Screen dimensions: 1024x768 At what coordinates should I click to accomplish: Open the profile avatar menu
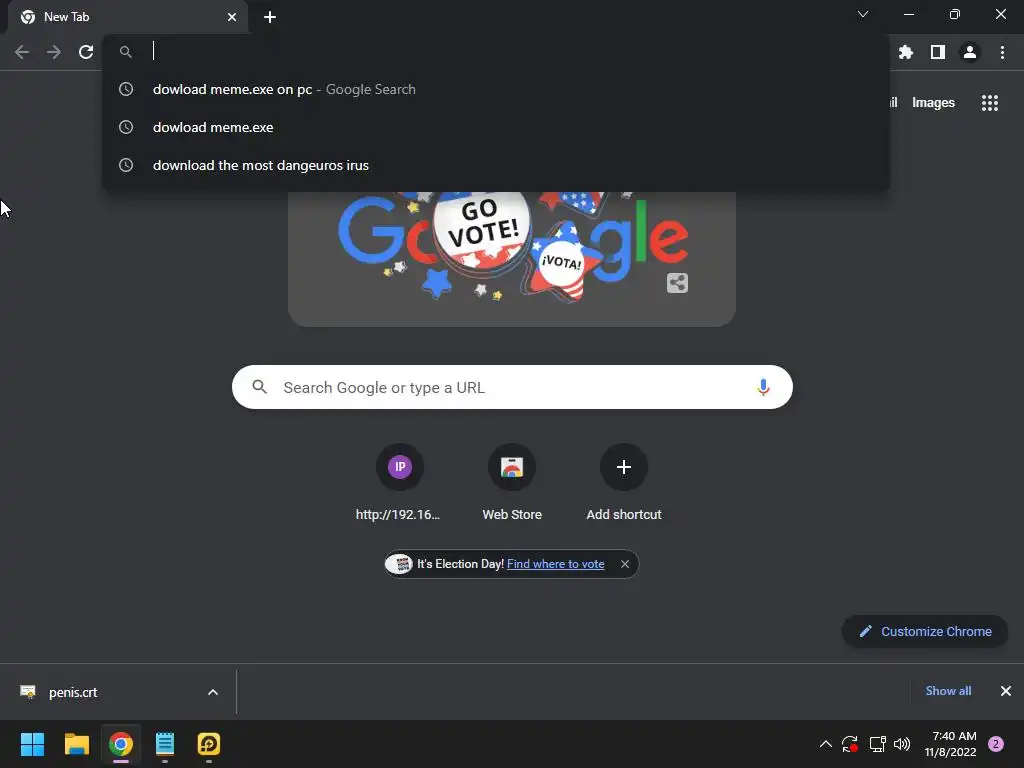click(970, 52)
